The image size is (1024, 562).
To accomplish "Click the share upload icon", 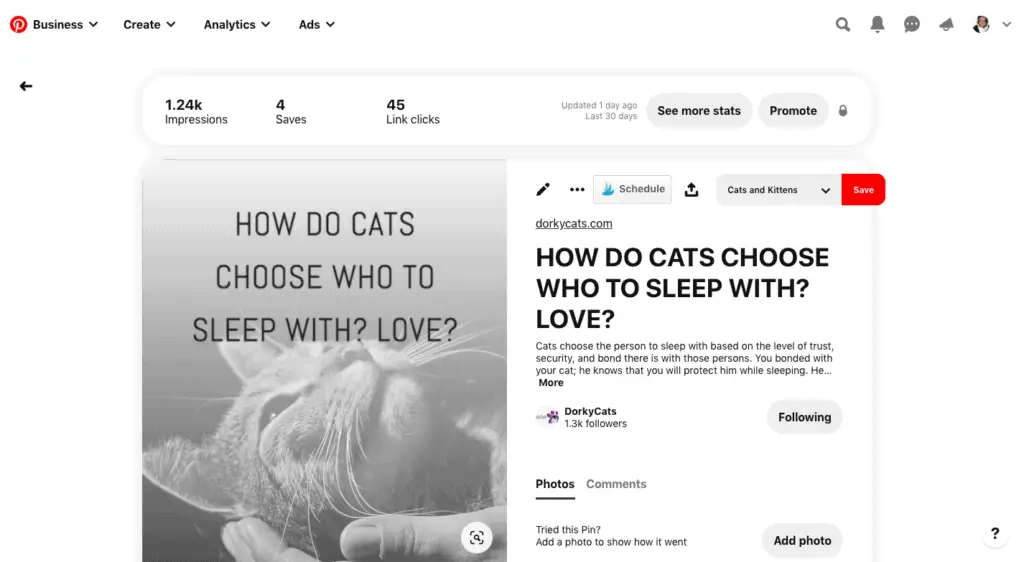I will [692, 190].
